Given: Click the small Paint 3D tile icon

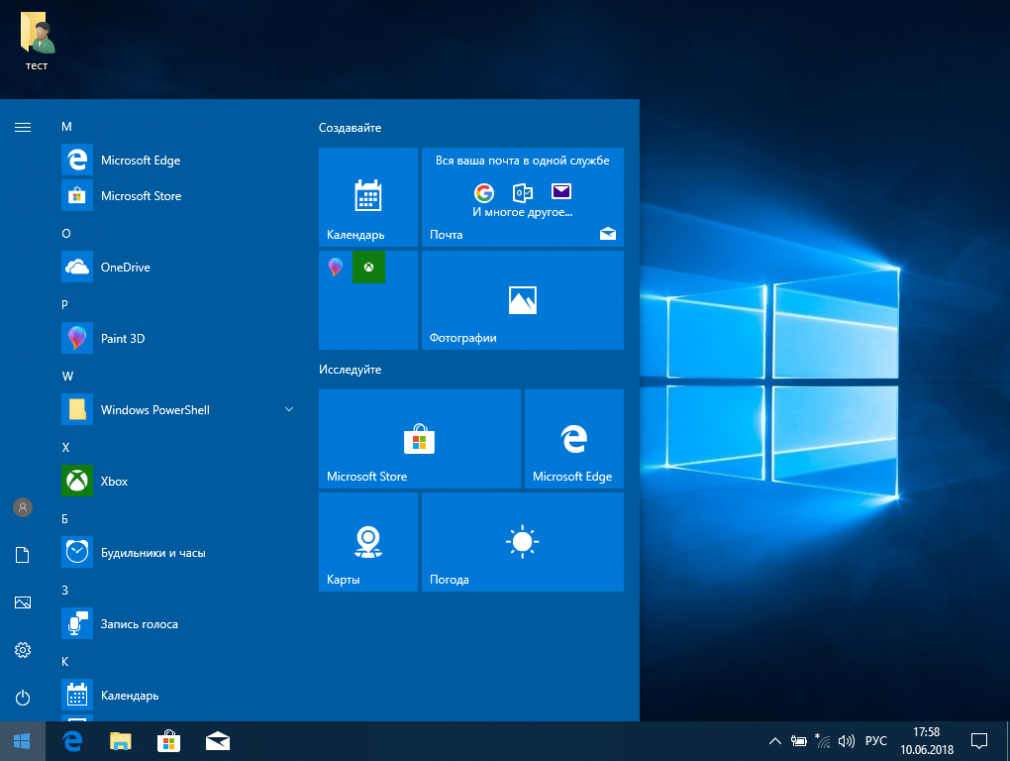Looking at the screenshot, I should 336,267.
